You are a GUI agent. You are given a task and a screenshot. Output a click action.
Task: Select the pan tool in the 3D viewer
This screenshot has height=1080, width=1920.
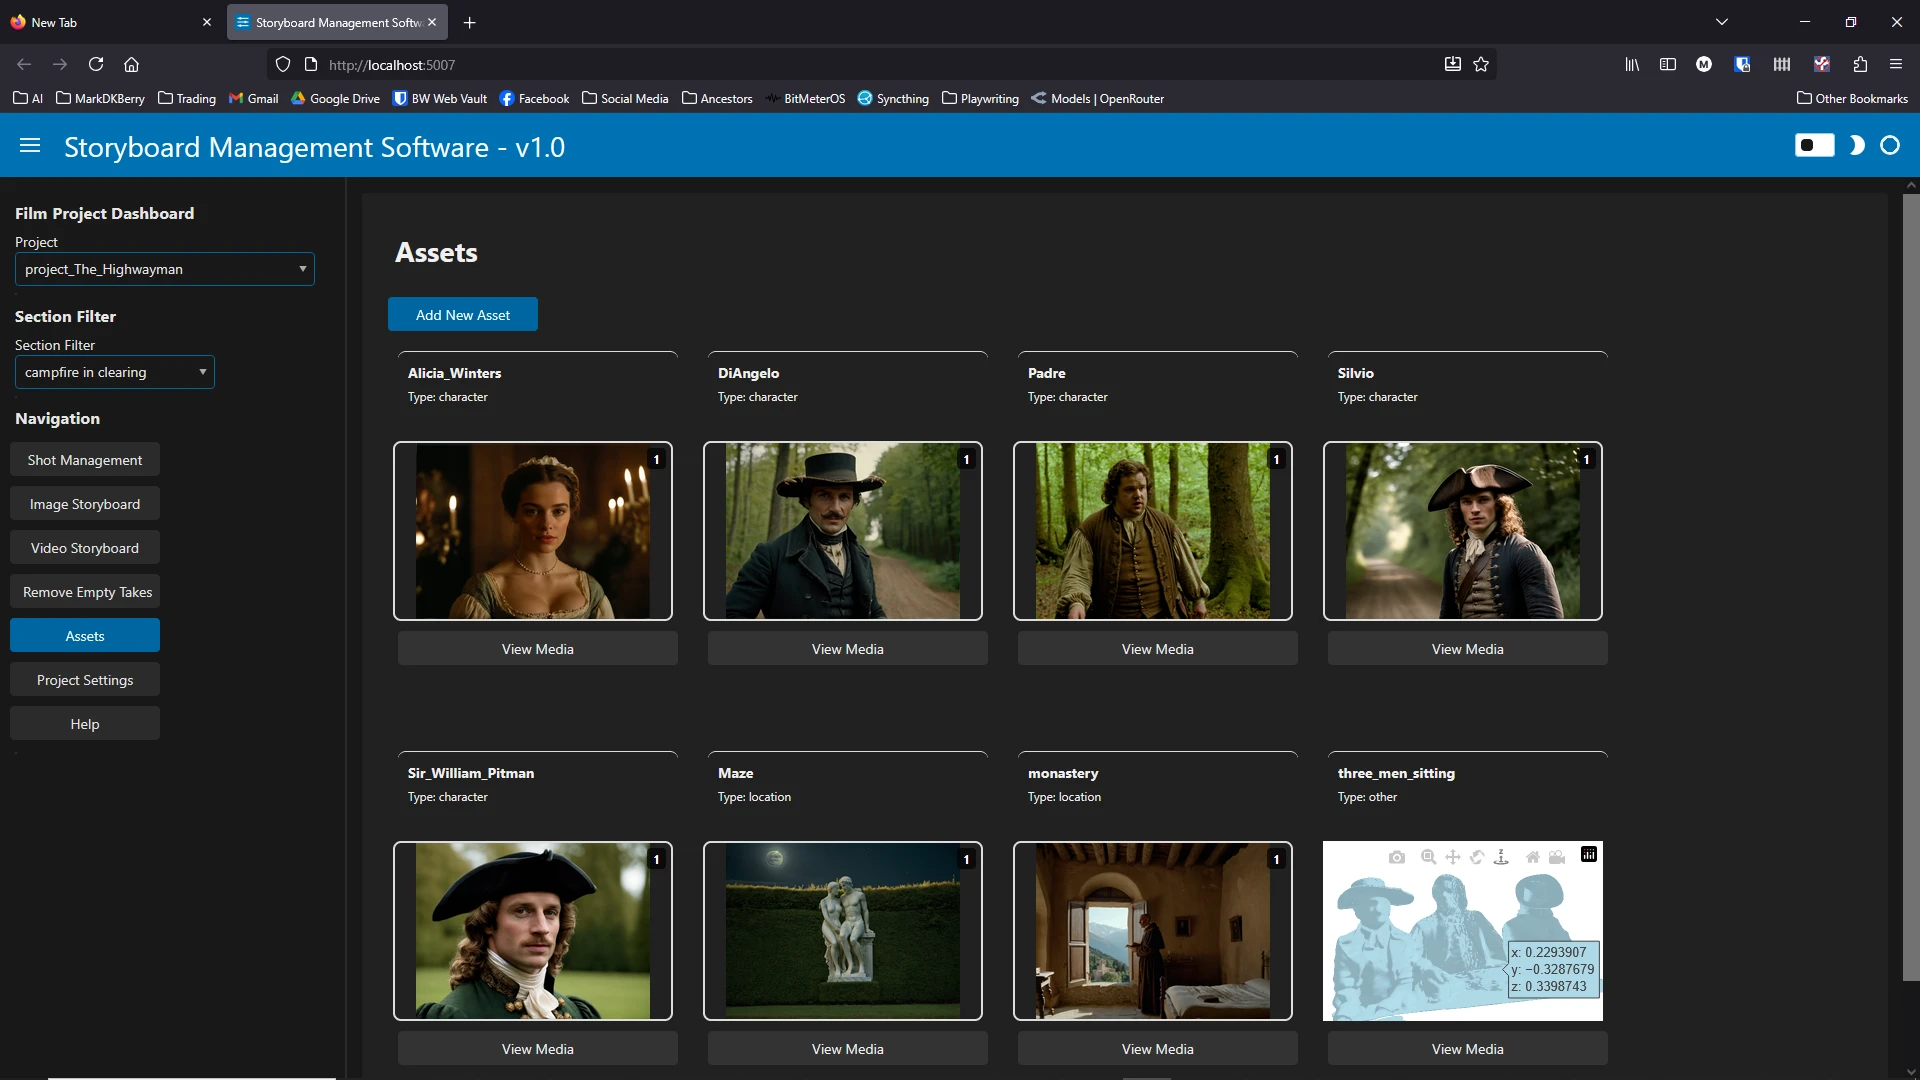coord(1453,857)
